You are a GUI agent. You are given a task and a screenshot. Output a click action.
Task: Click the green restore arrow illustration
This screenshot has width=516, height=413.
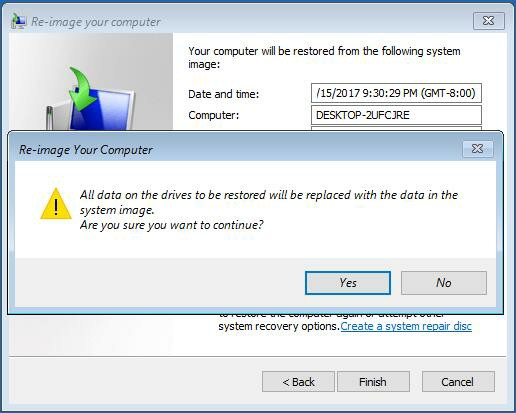(82, 88)
